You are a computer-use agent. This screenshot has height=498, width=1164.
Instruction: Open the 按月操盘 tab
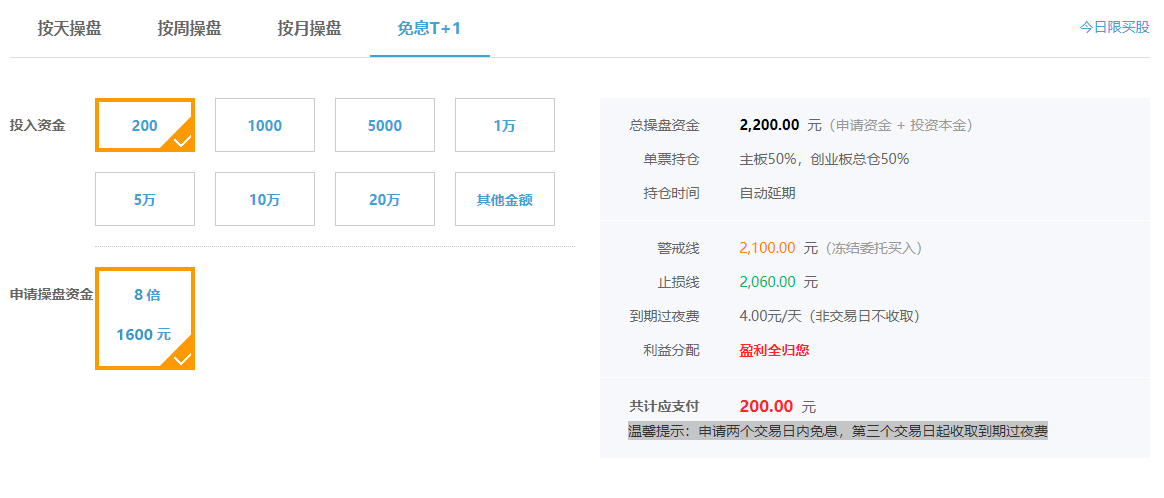(310, 29)
